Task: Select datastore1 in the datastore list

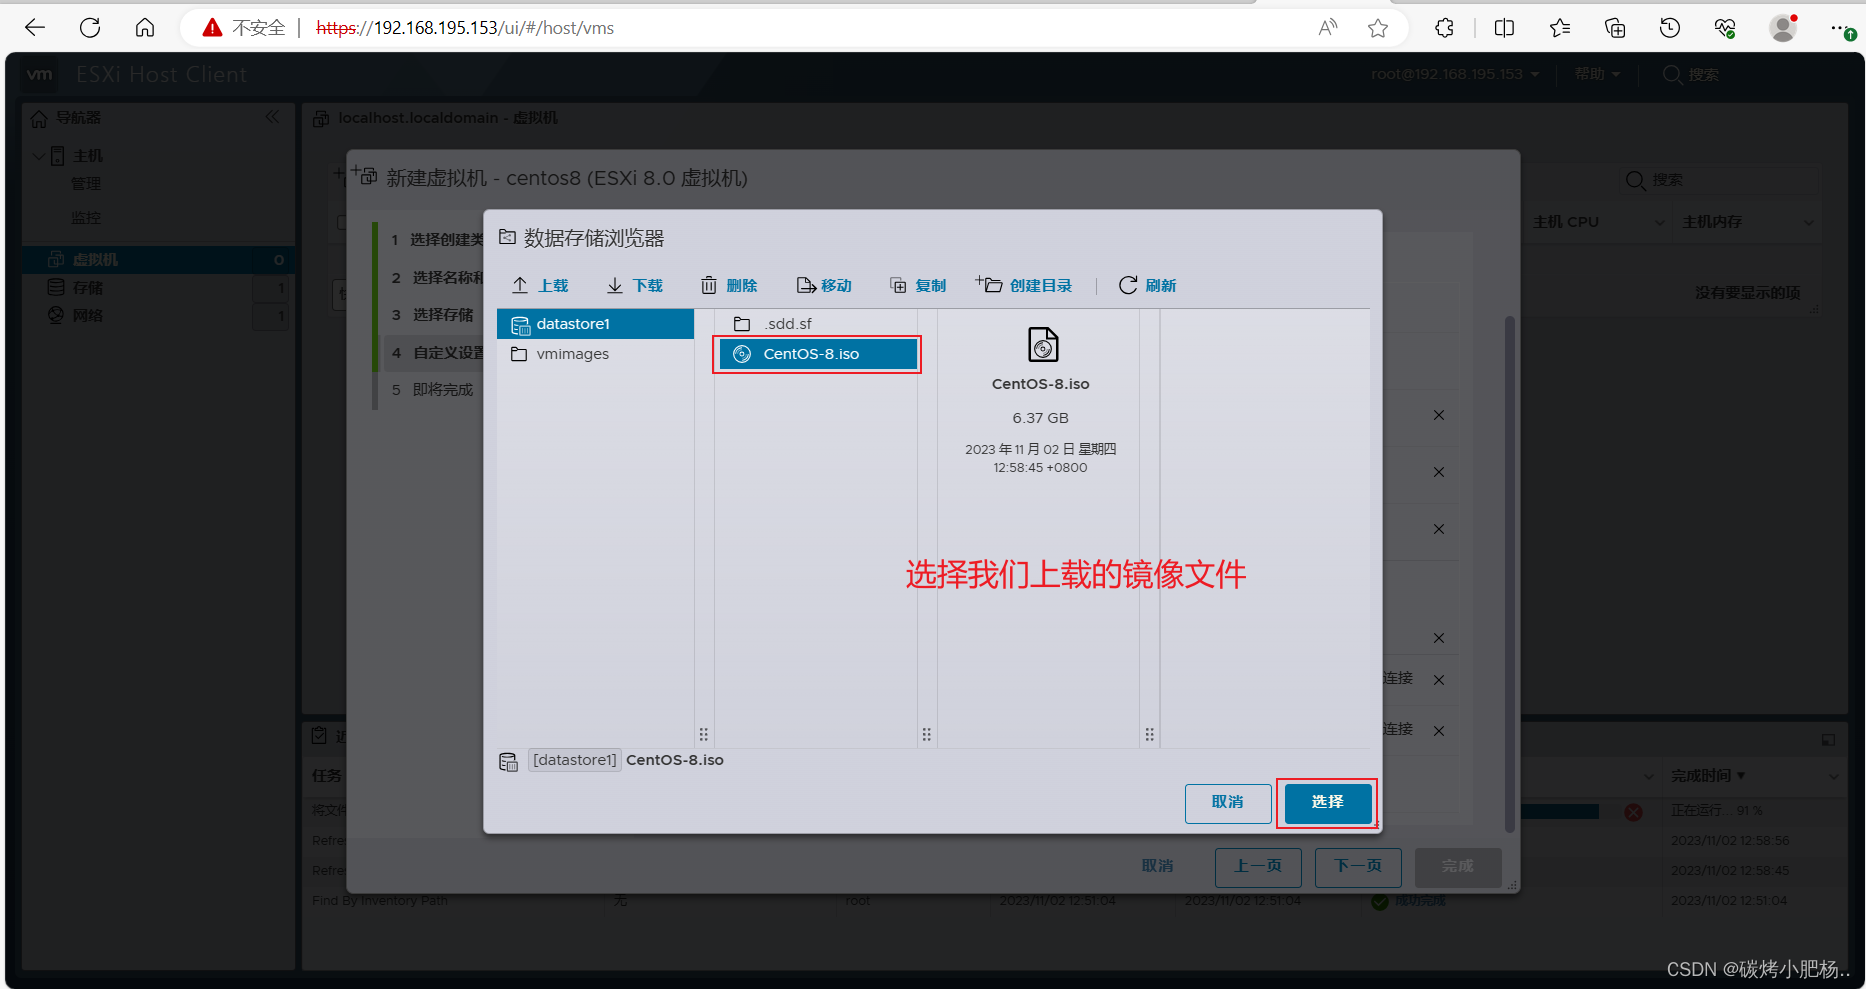Action: coord(596,324)
